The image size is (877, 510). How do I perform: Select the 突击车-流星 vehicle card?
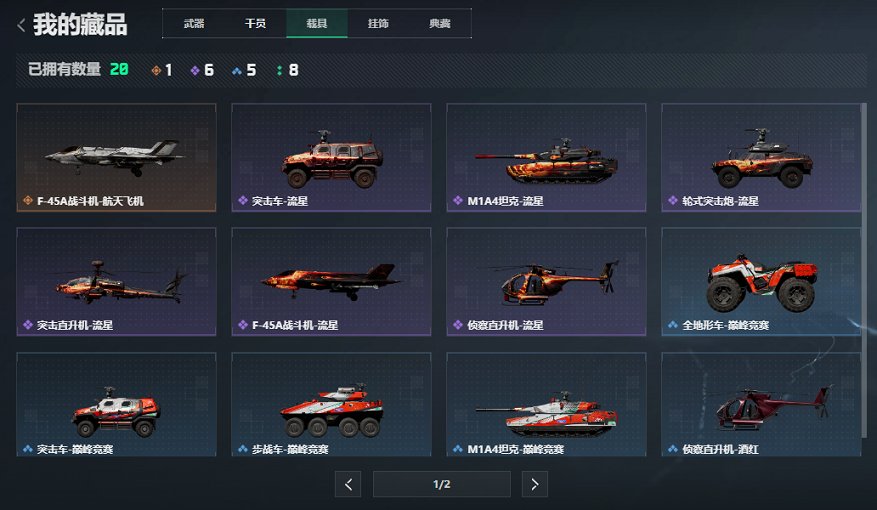click(x=331, y=158)
